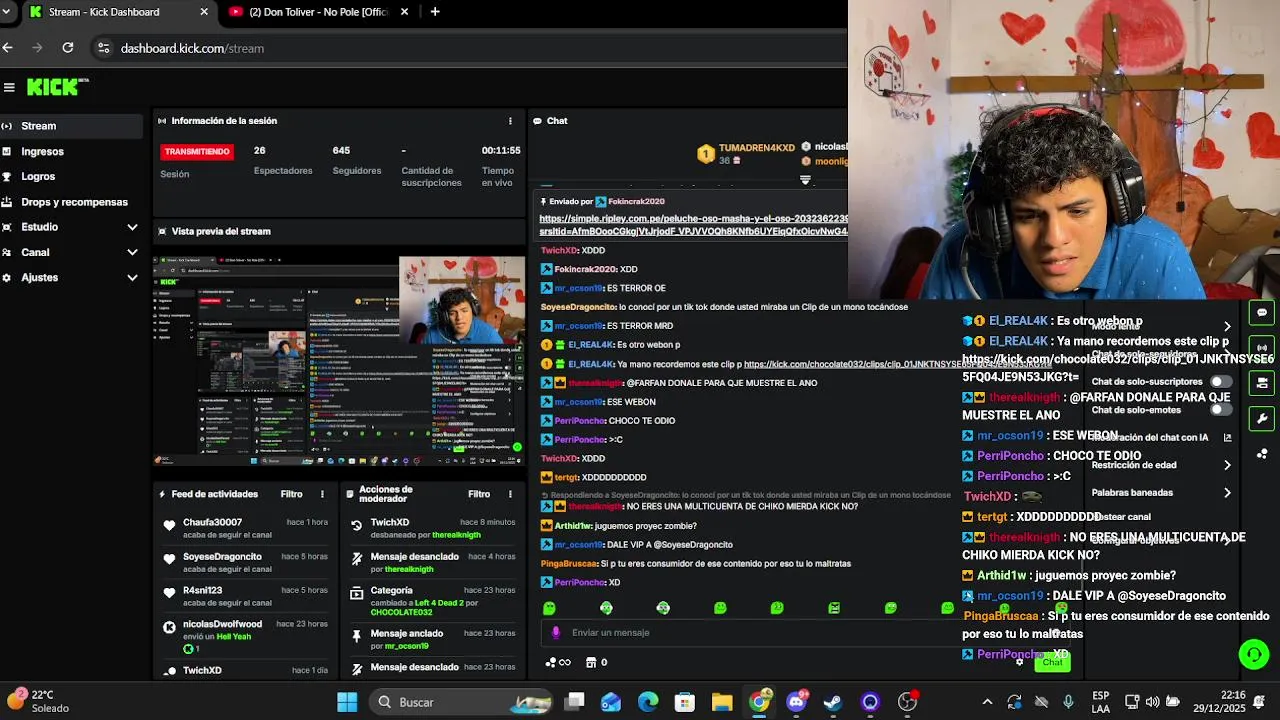This screenshot has width=1280, height=720.
Task: Select nicolasDwolfwood Hell Yeah gift entry
Action: 245,636
